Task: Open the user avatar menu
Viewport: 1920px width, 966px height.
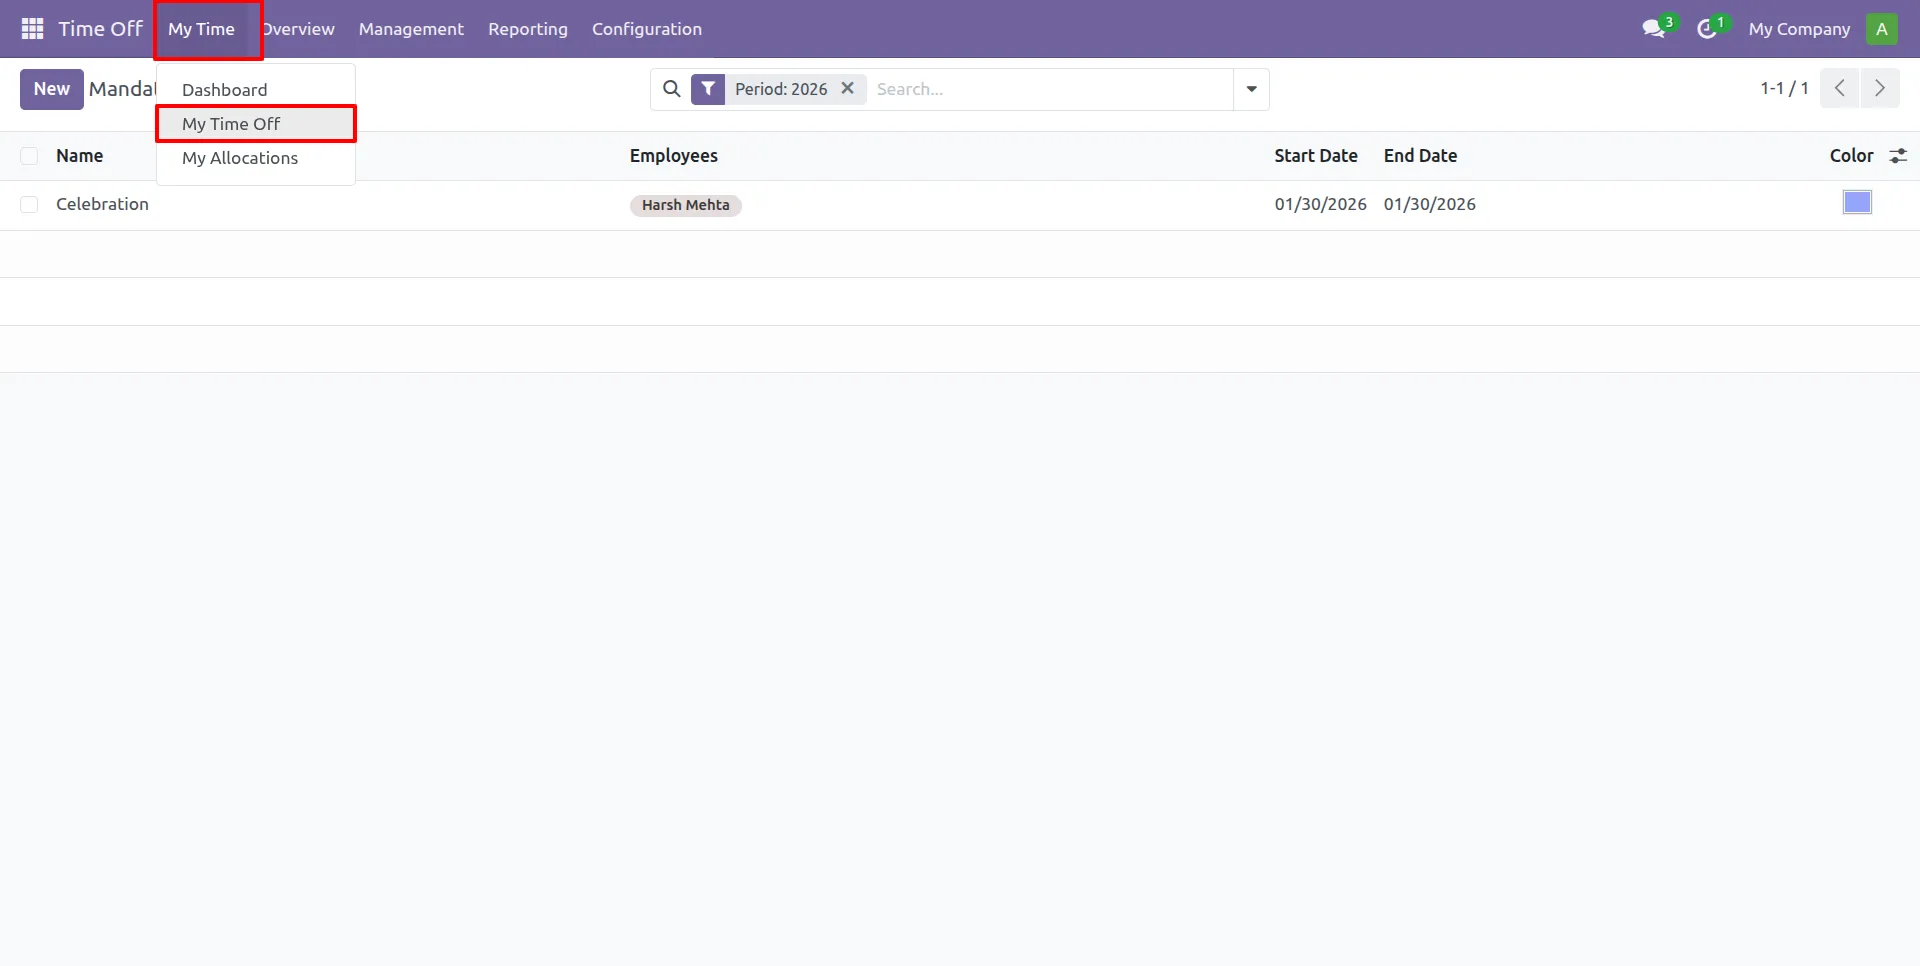Action: pyautogui.click(x=1881, y=29)
